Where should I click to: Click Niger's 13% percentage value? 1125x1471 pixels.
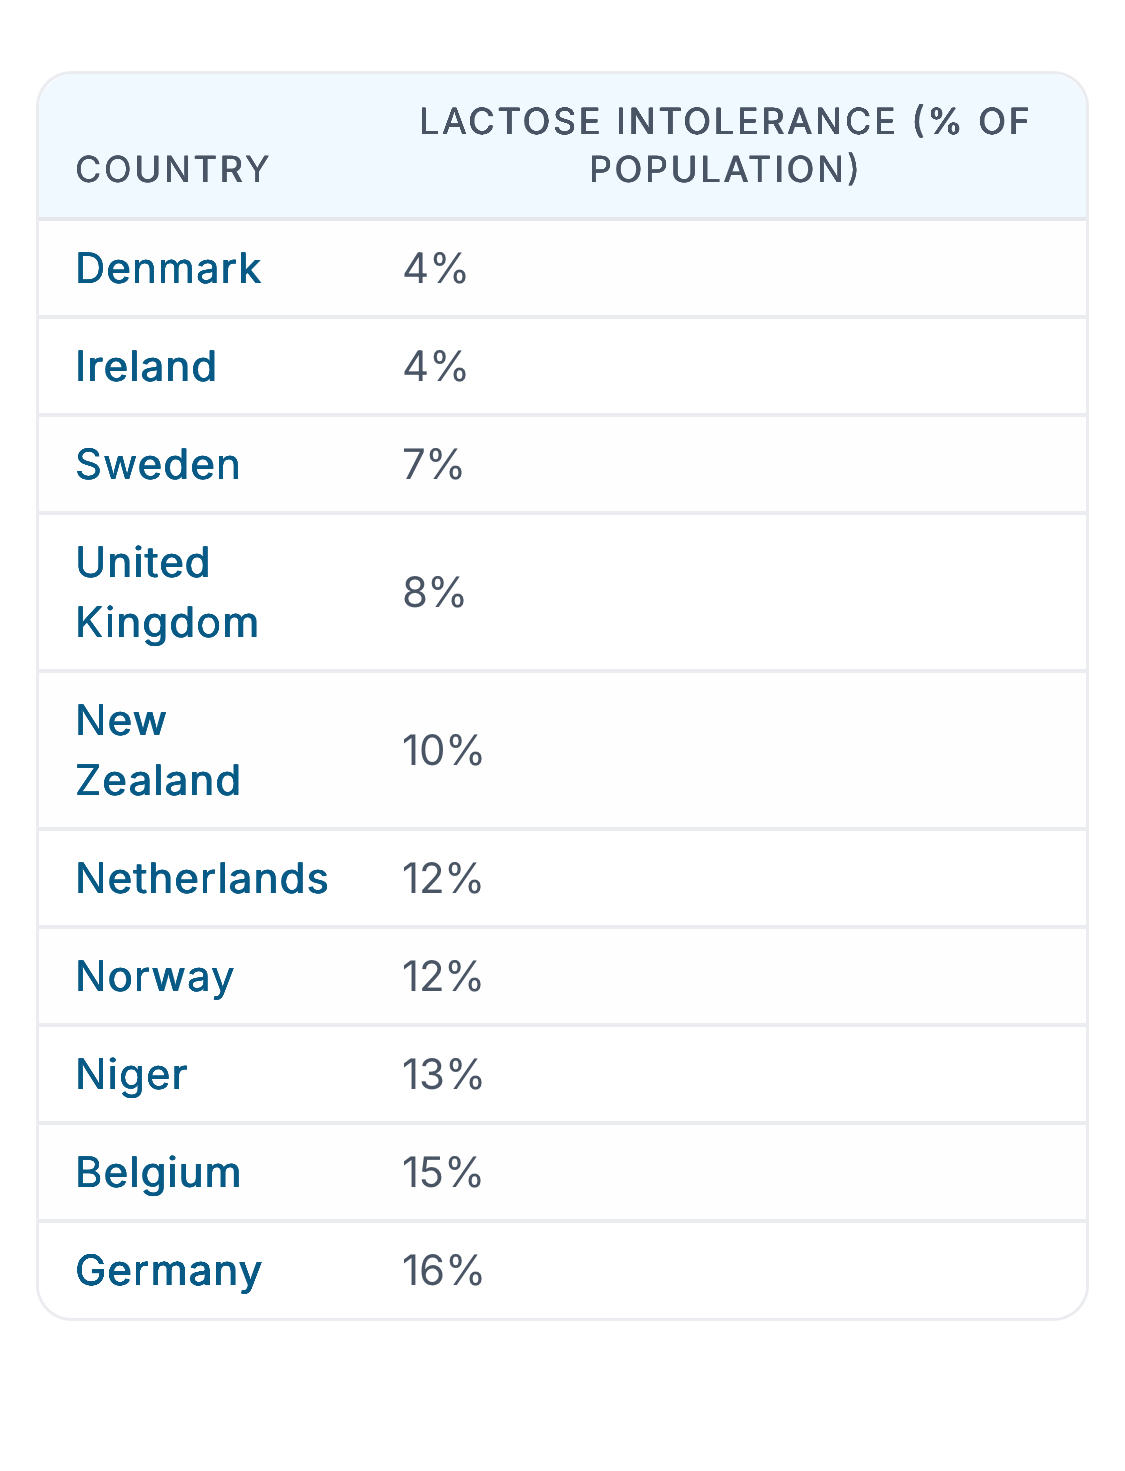pyautogui.click(x=442, y=1075)
